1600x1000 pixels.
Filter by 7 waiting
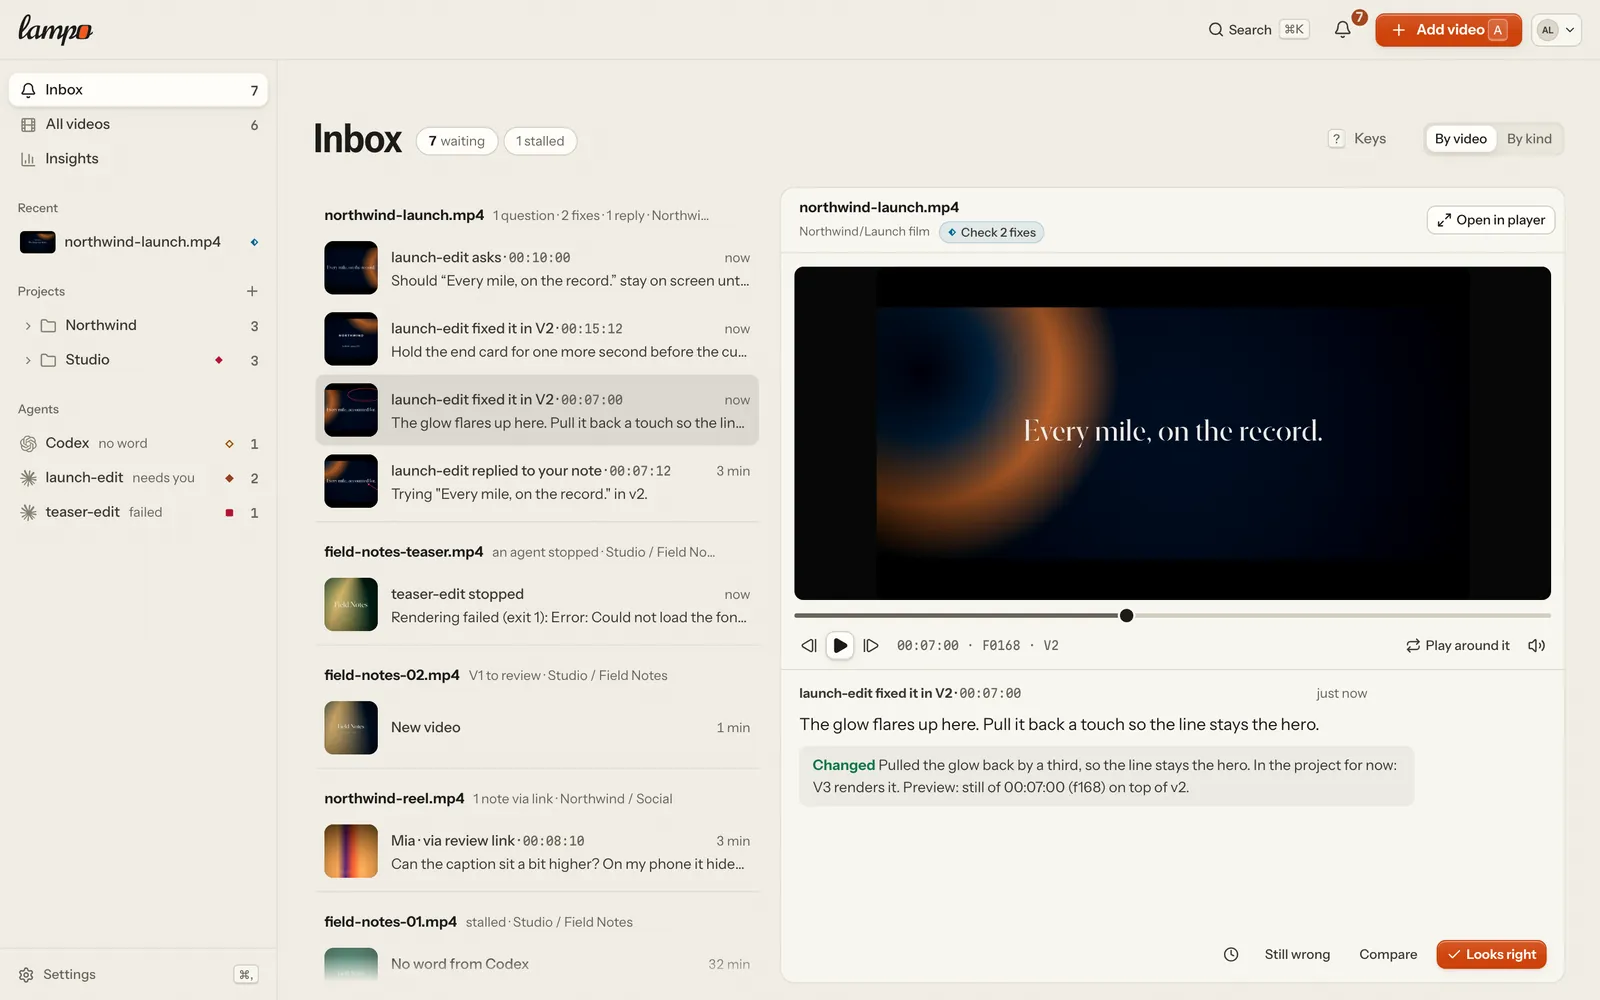tap(456, 141)
